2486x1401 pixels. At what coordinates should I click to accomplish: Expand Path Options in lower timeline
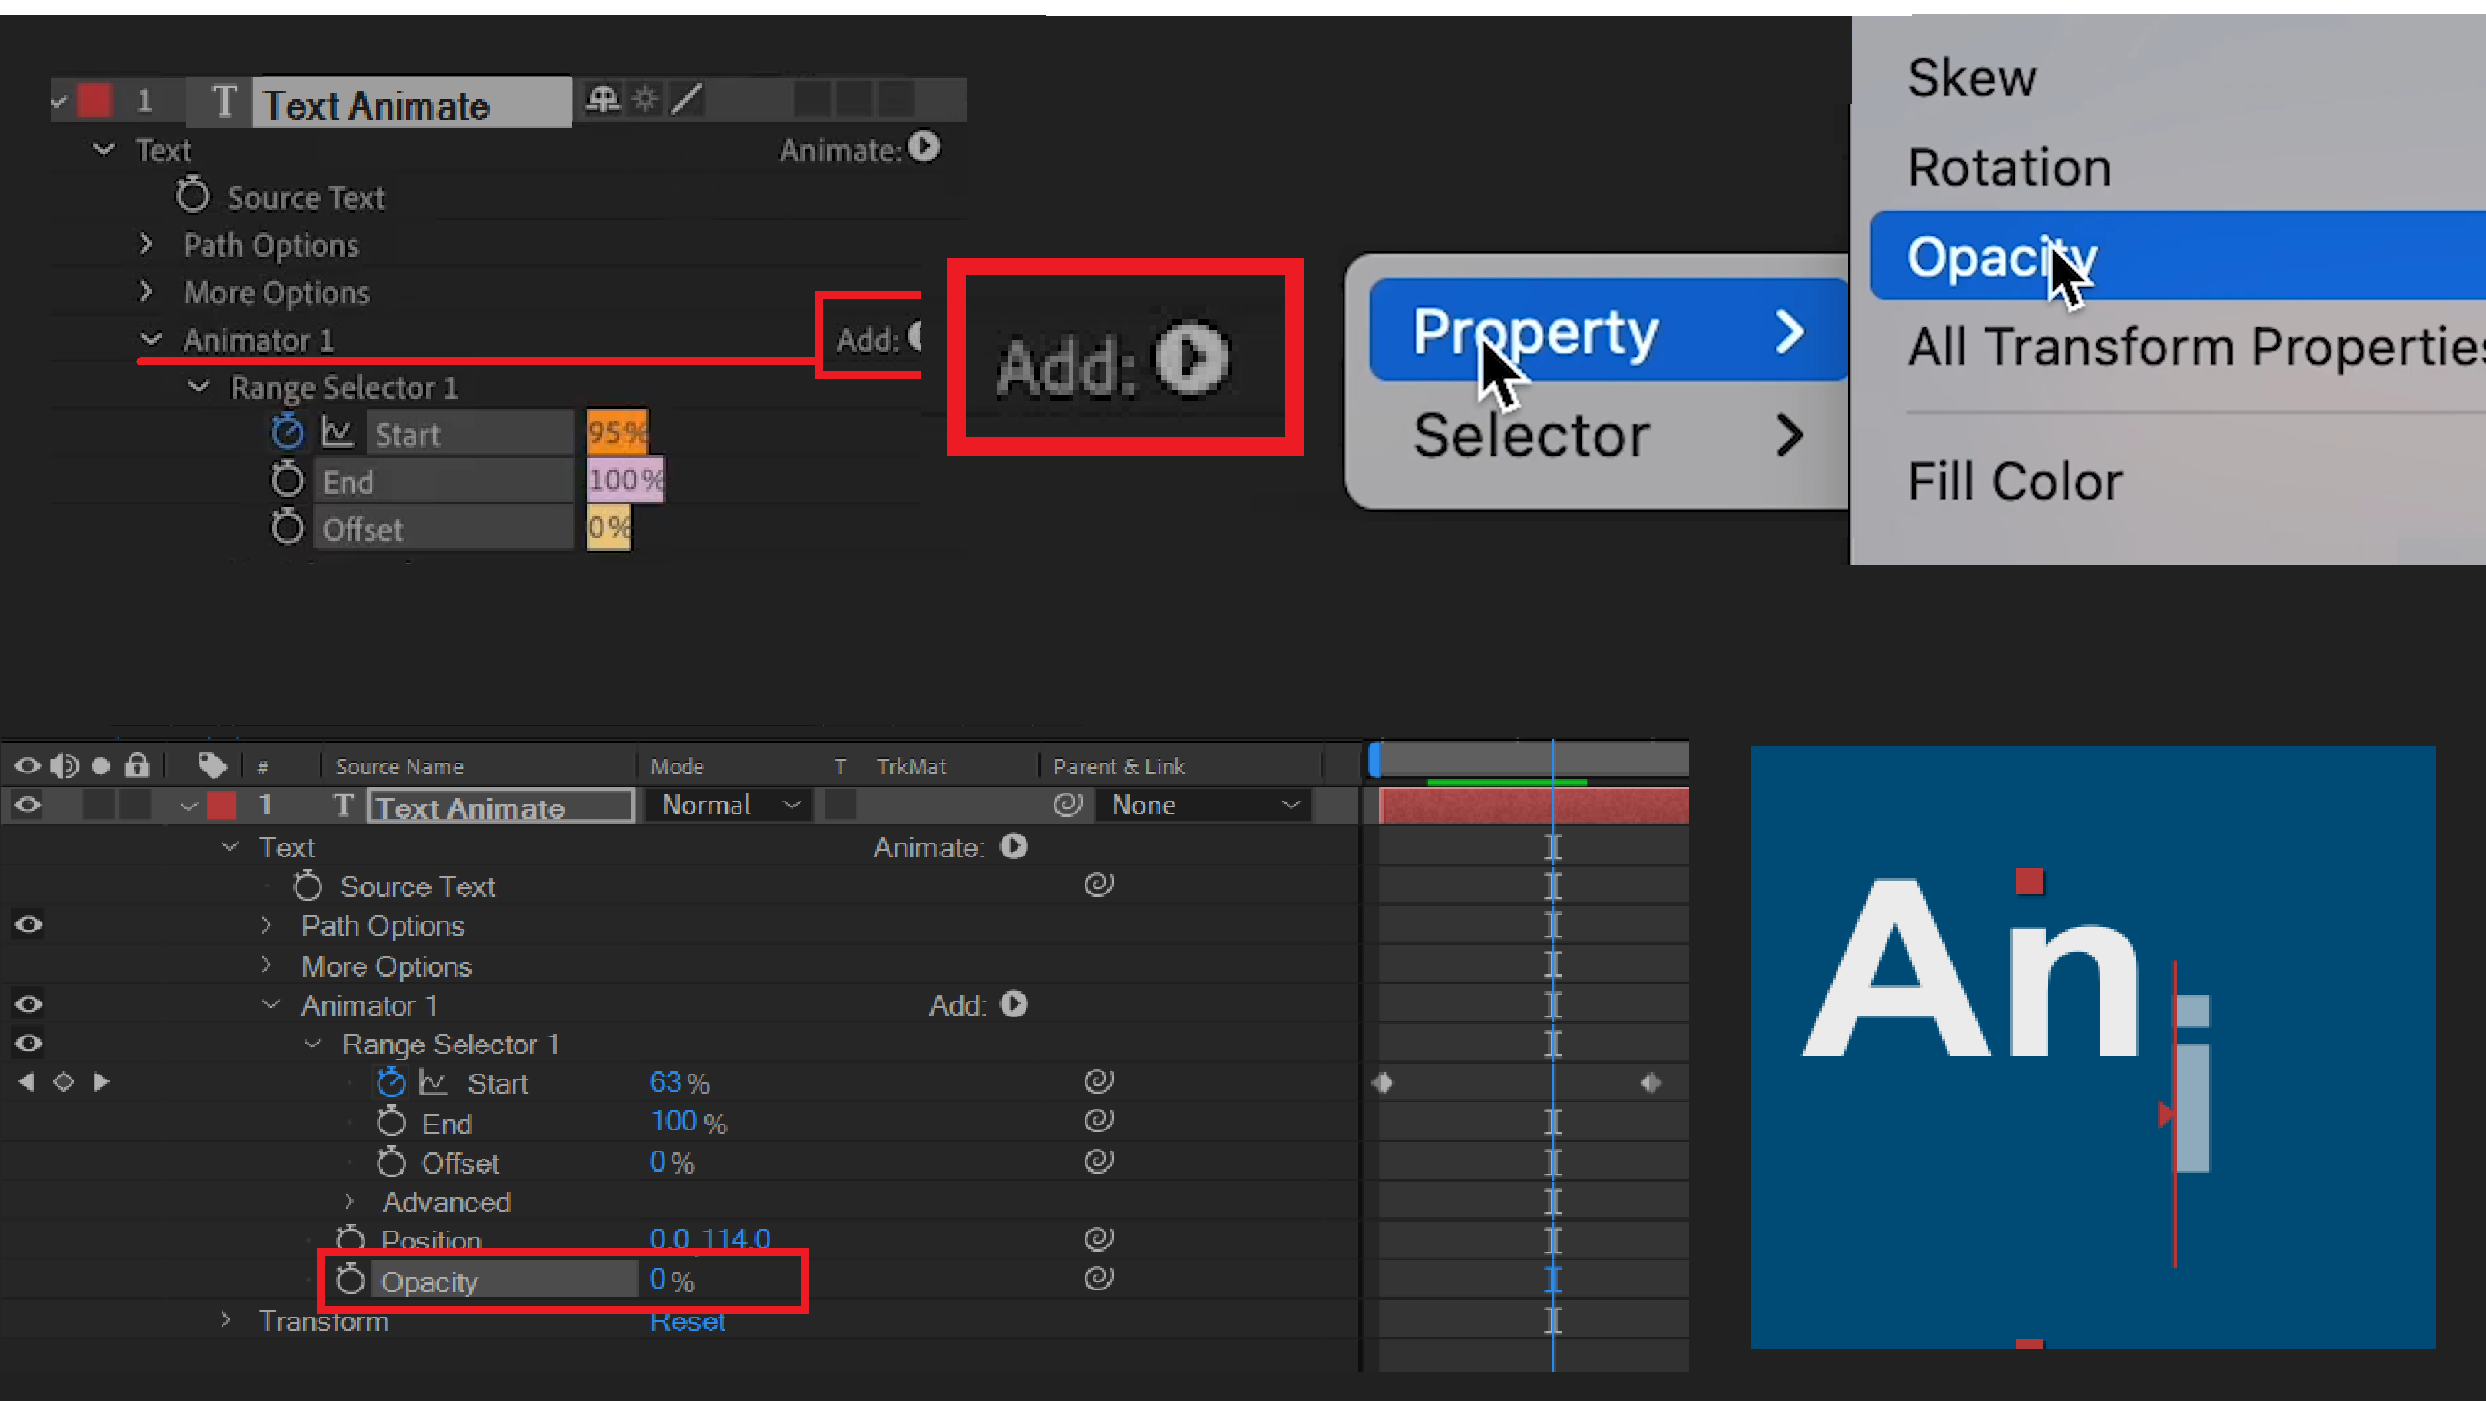[266, 925]
